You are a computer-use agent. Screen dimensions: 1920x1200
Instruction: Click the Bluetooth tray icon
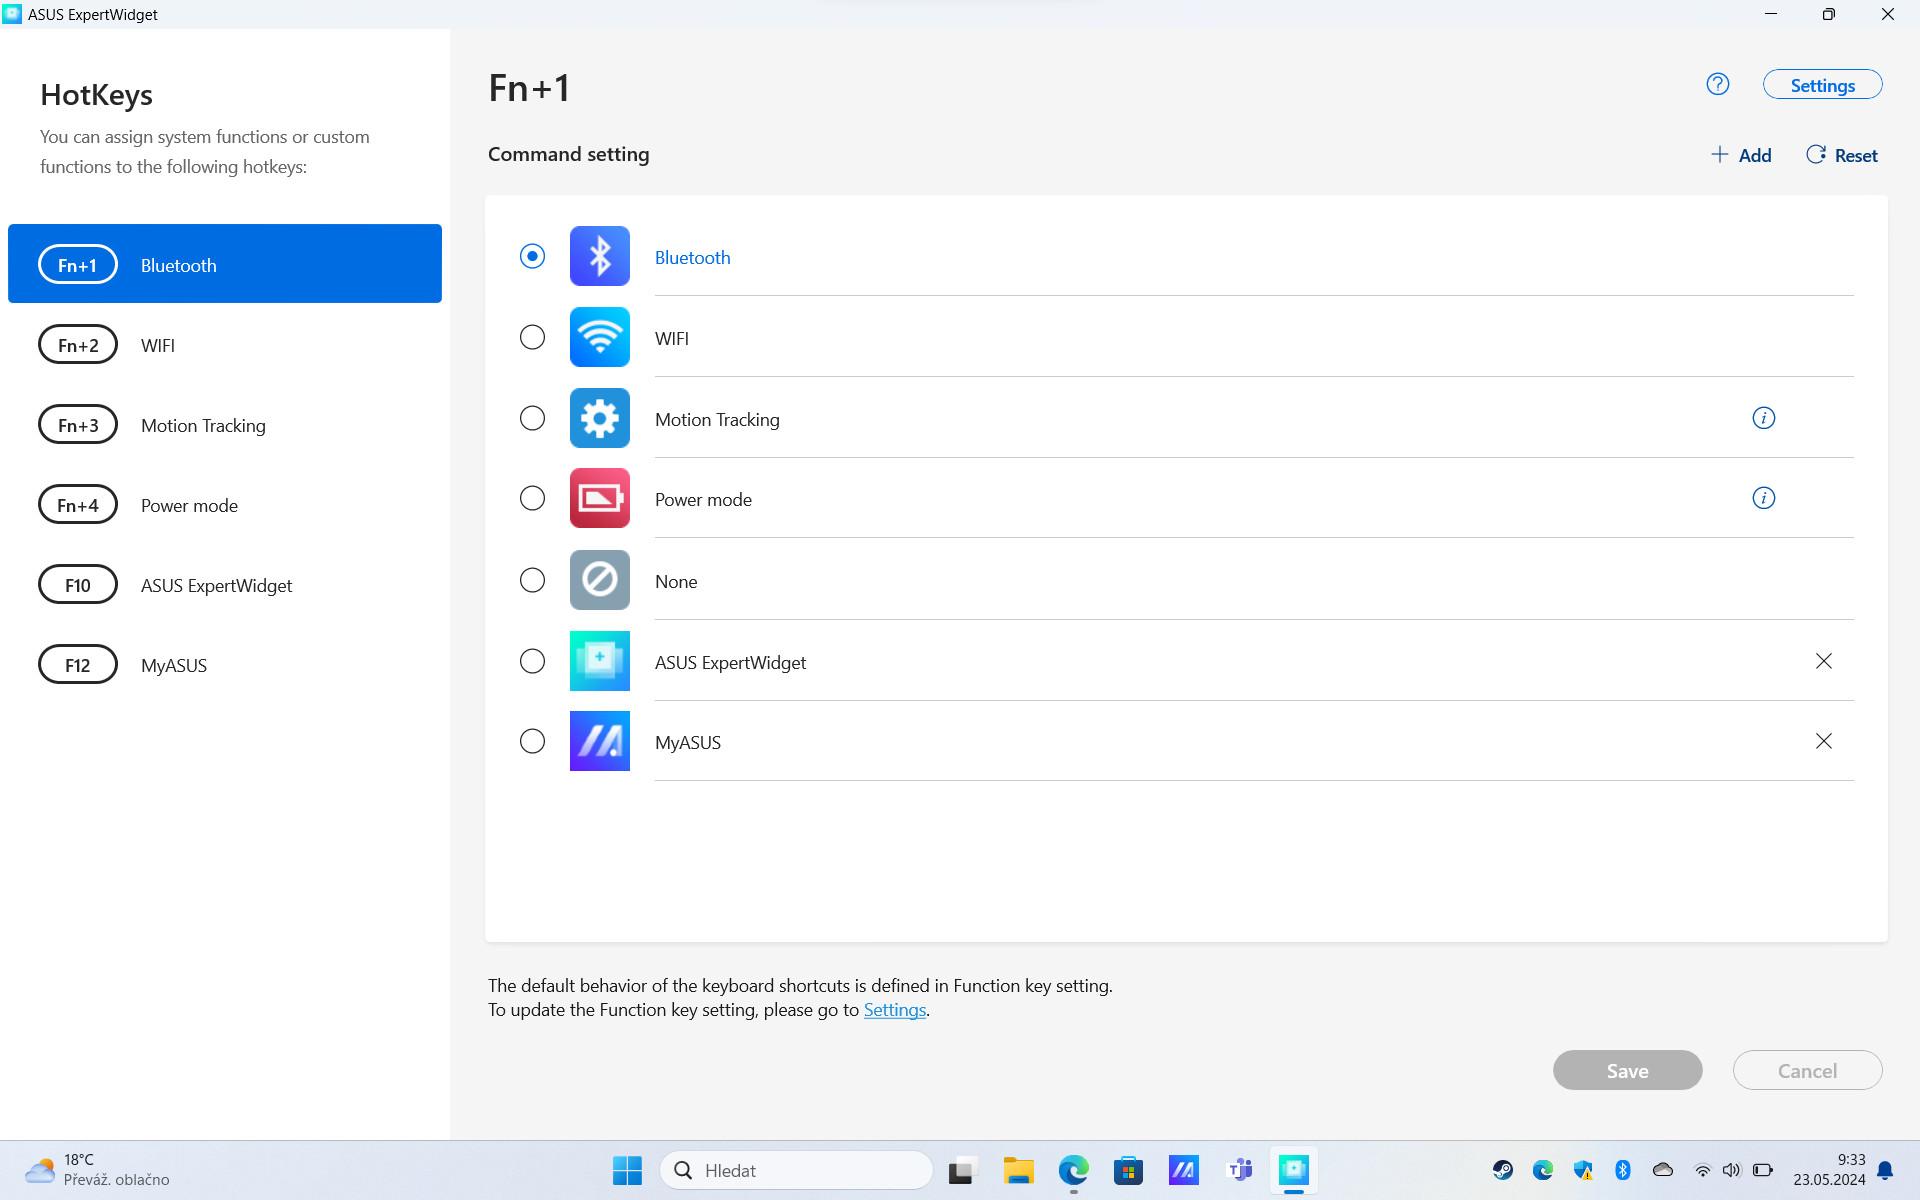pos(1623,1170)
